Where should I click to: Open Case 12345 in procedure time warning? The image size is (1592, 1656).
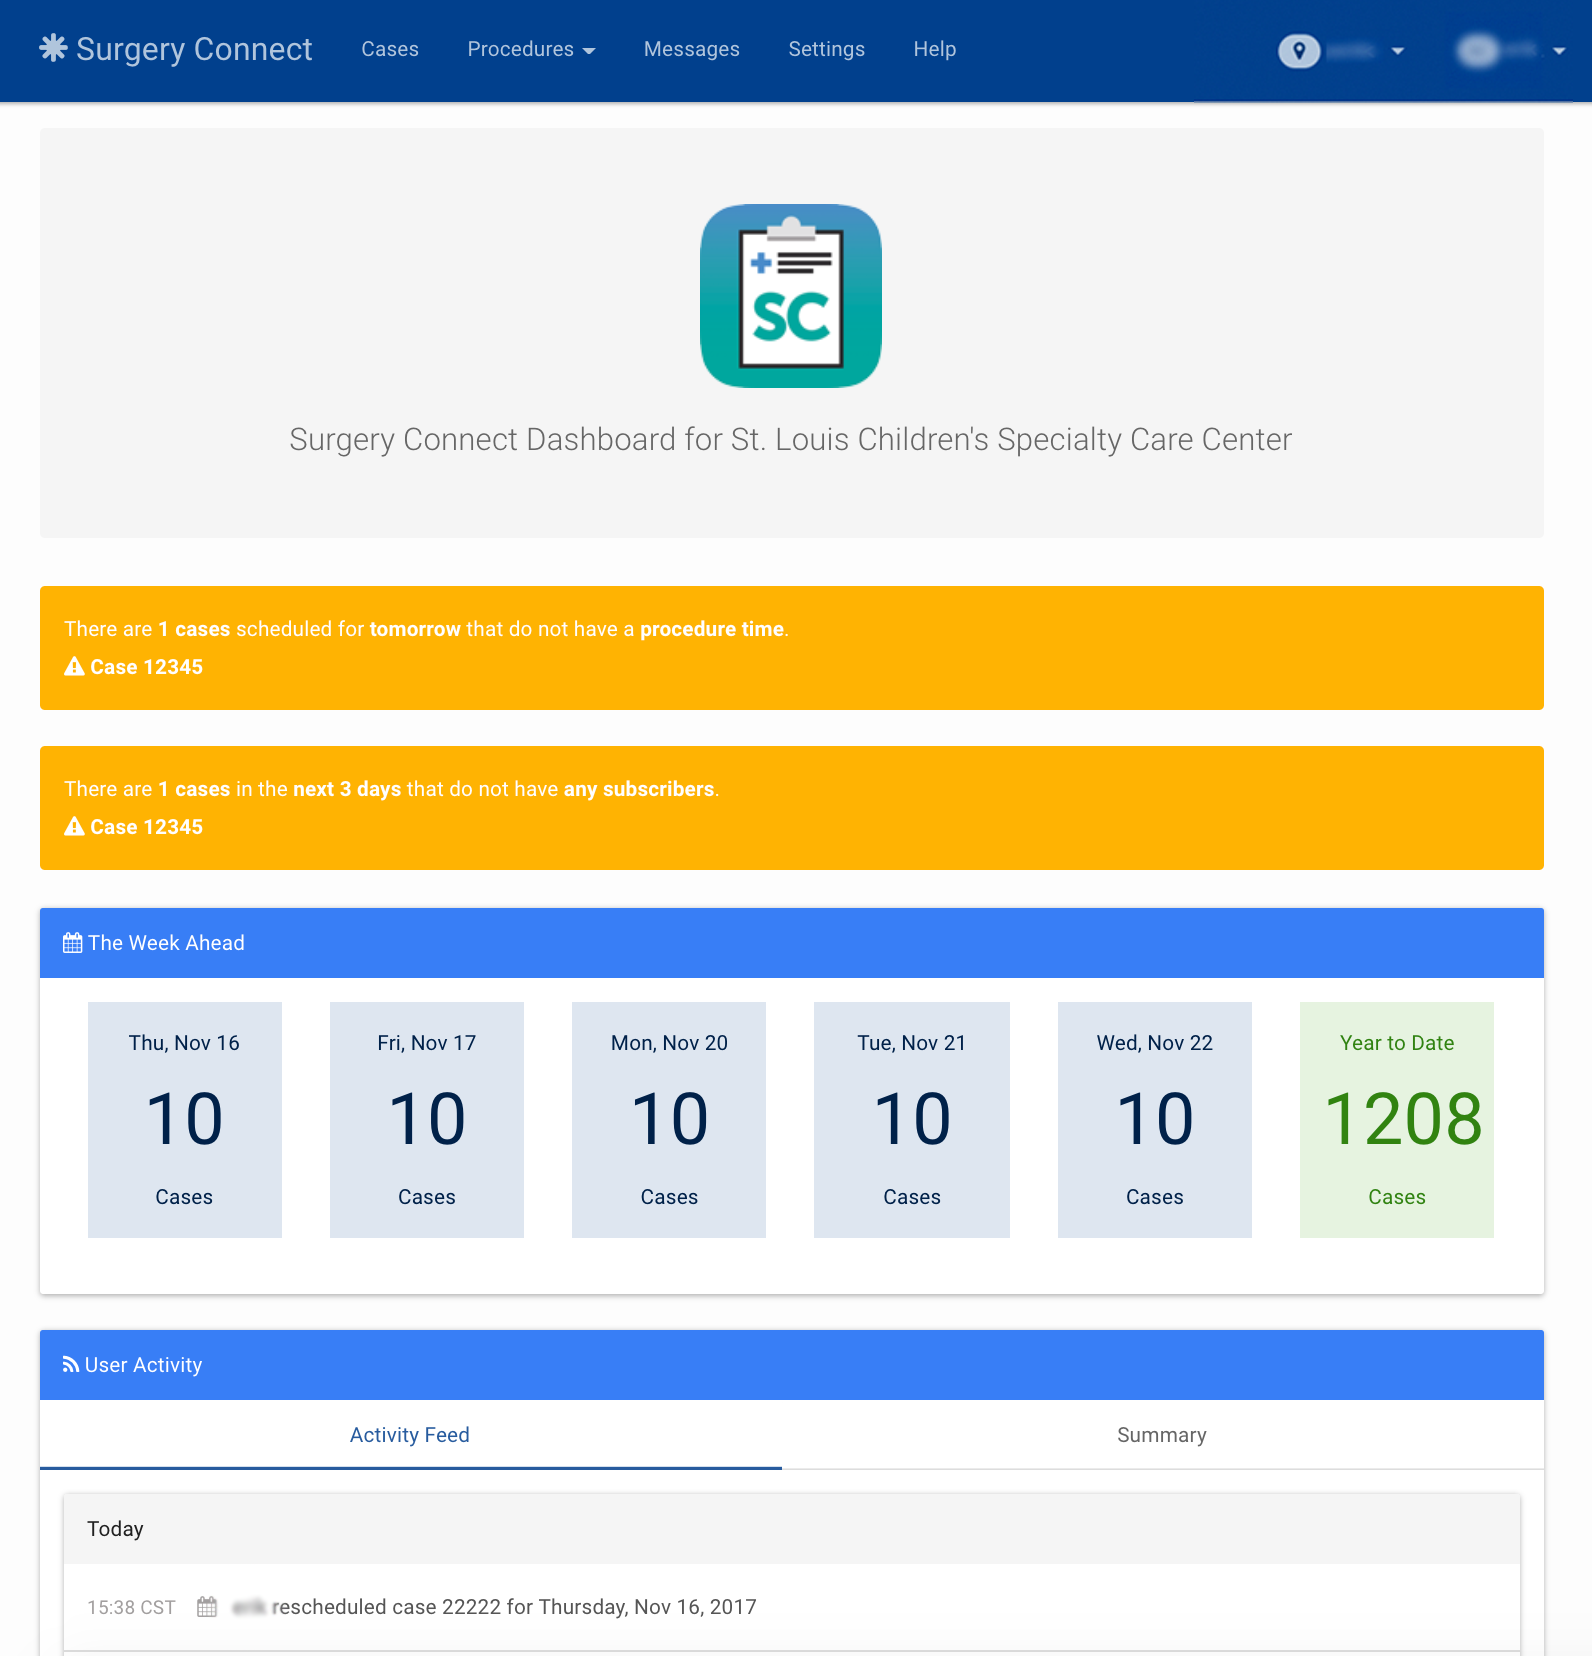click(x=146, y=667)
